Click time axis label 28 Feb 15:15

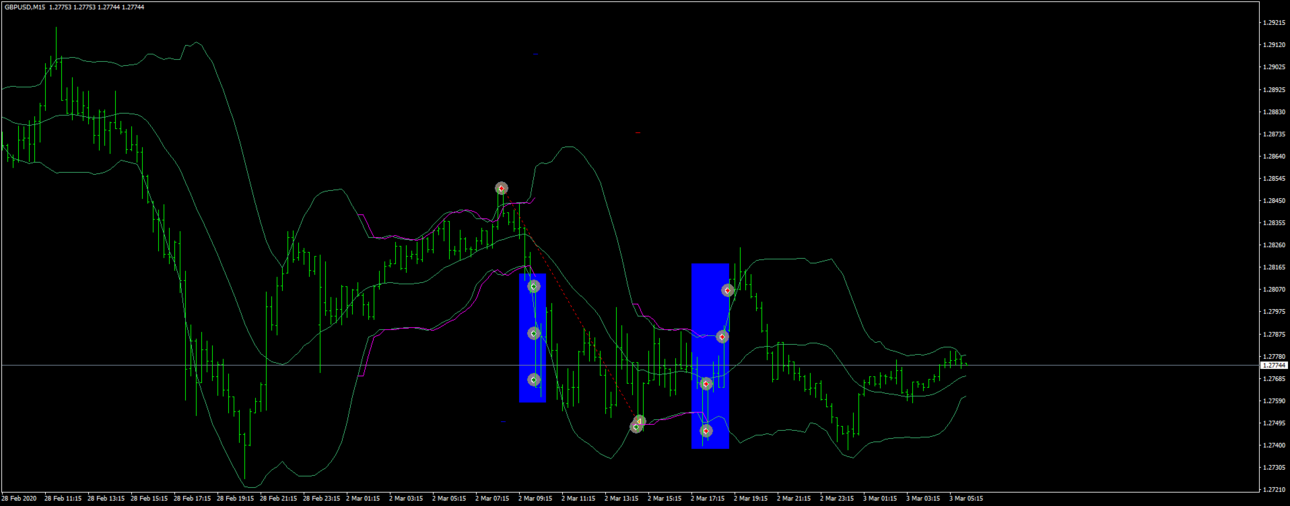[149, 498]
